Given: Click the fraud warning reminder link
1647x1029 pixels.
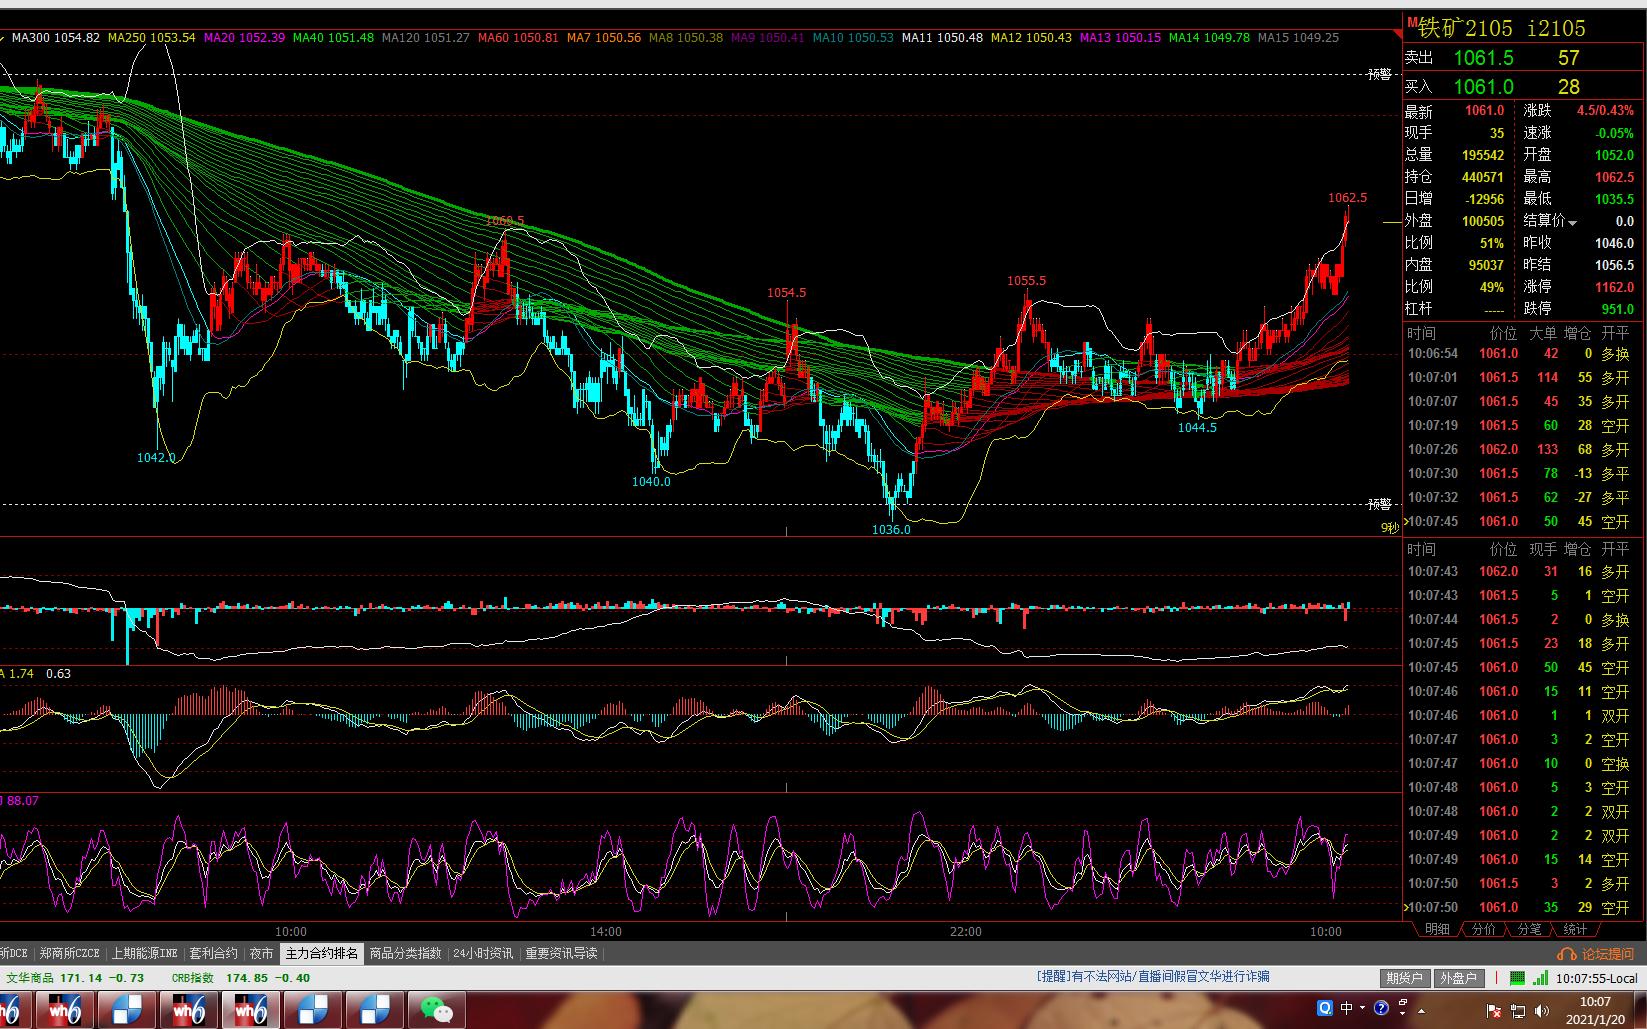Looking at the screenshot, I should 1152,977.
